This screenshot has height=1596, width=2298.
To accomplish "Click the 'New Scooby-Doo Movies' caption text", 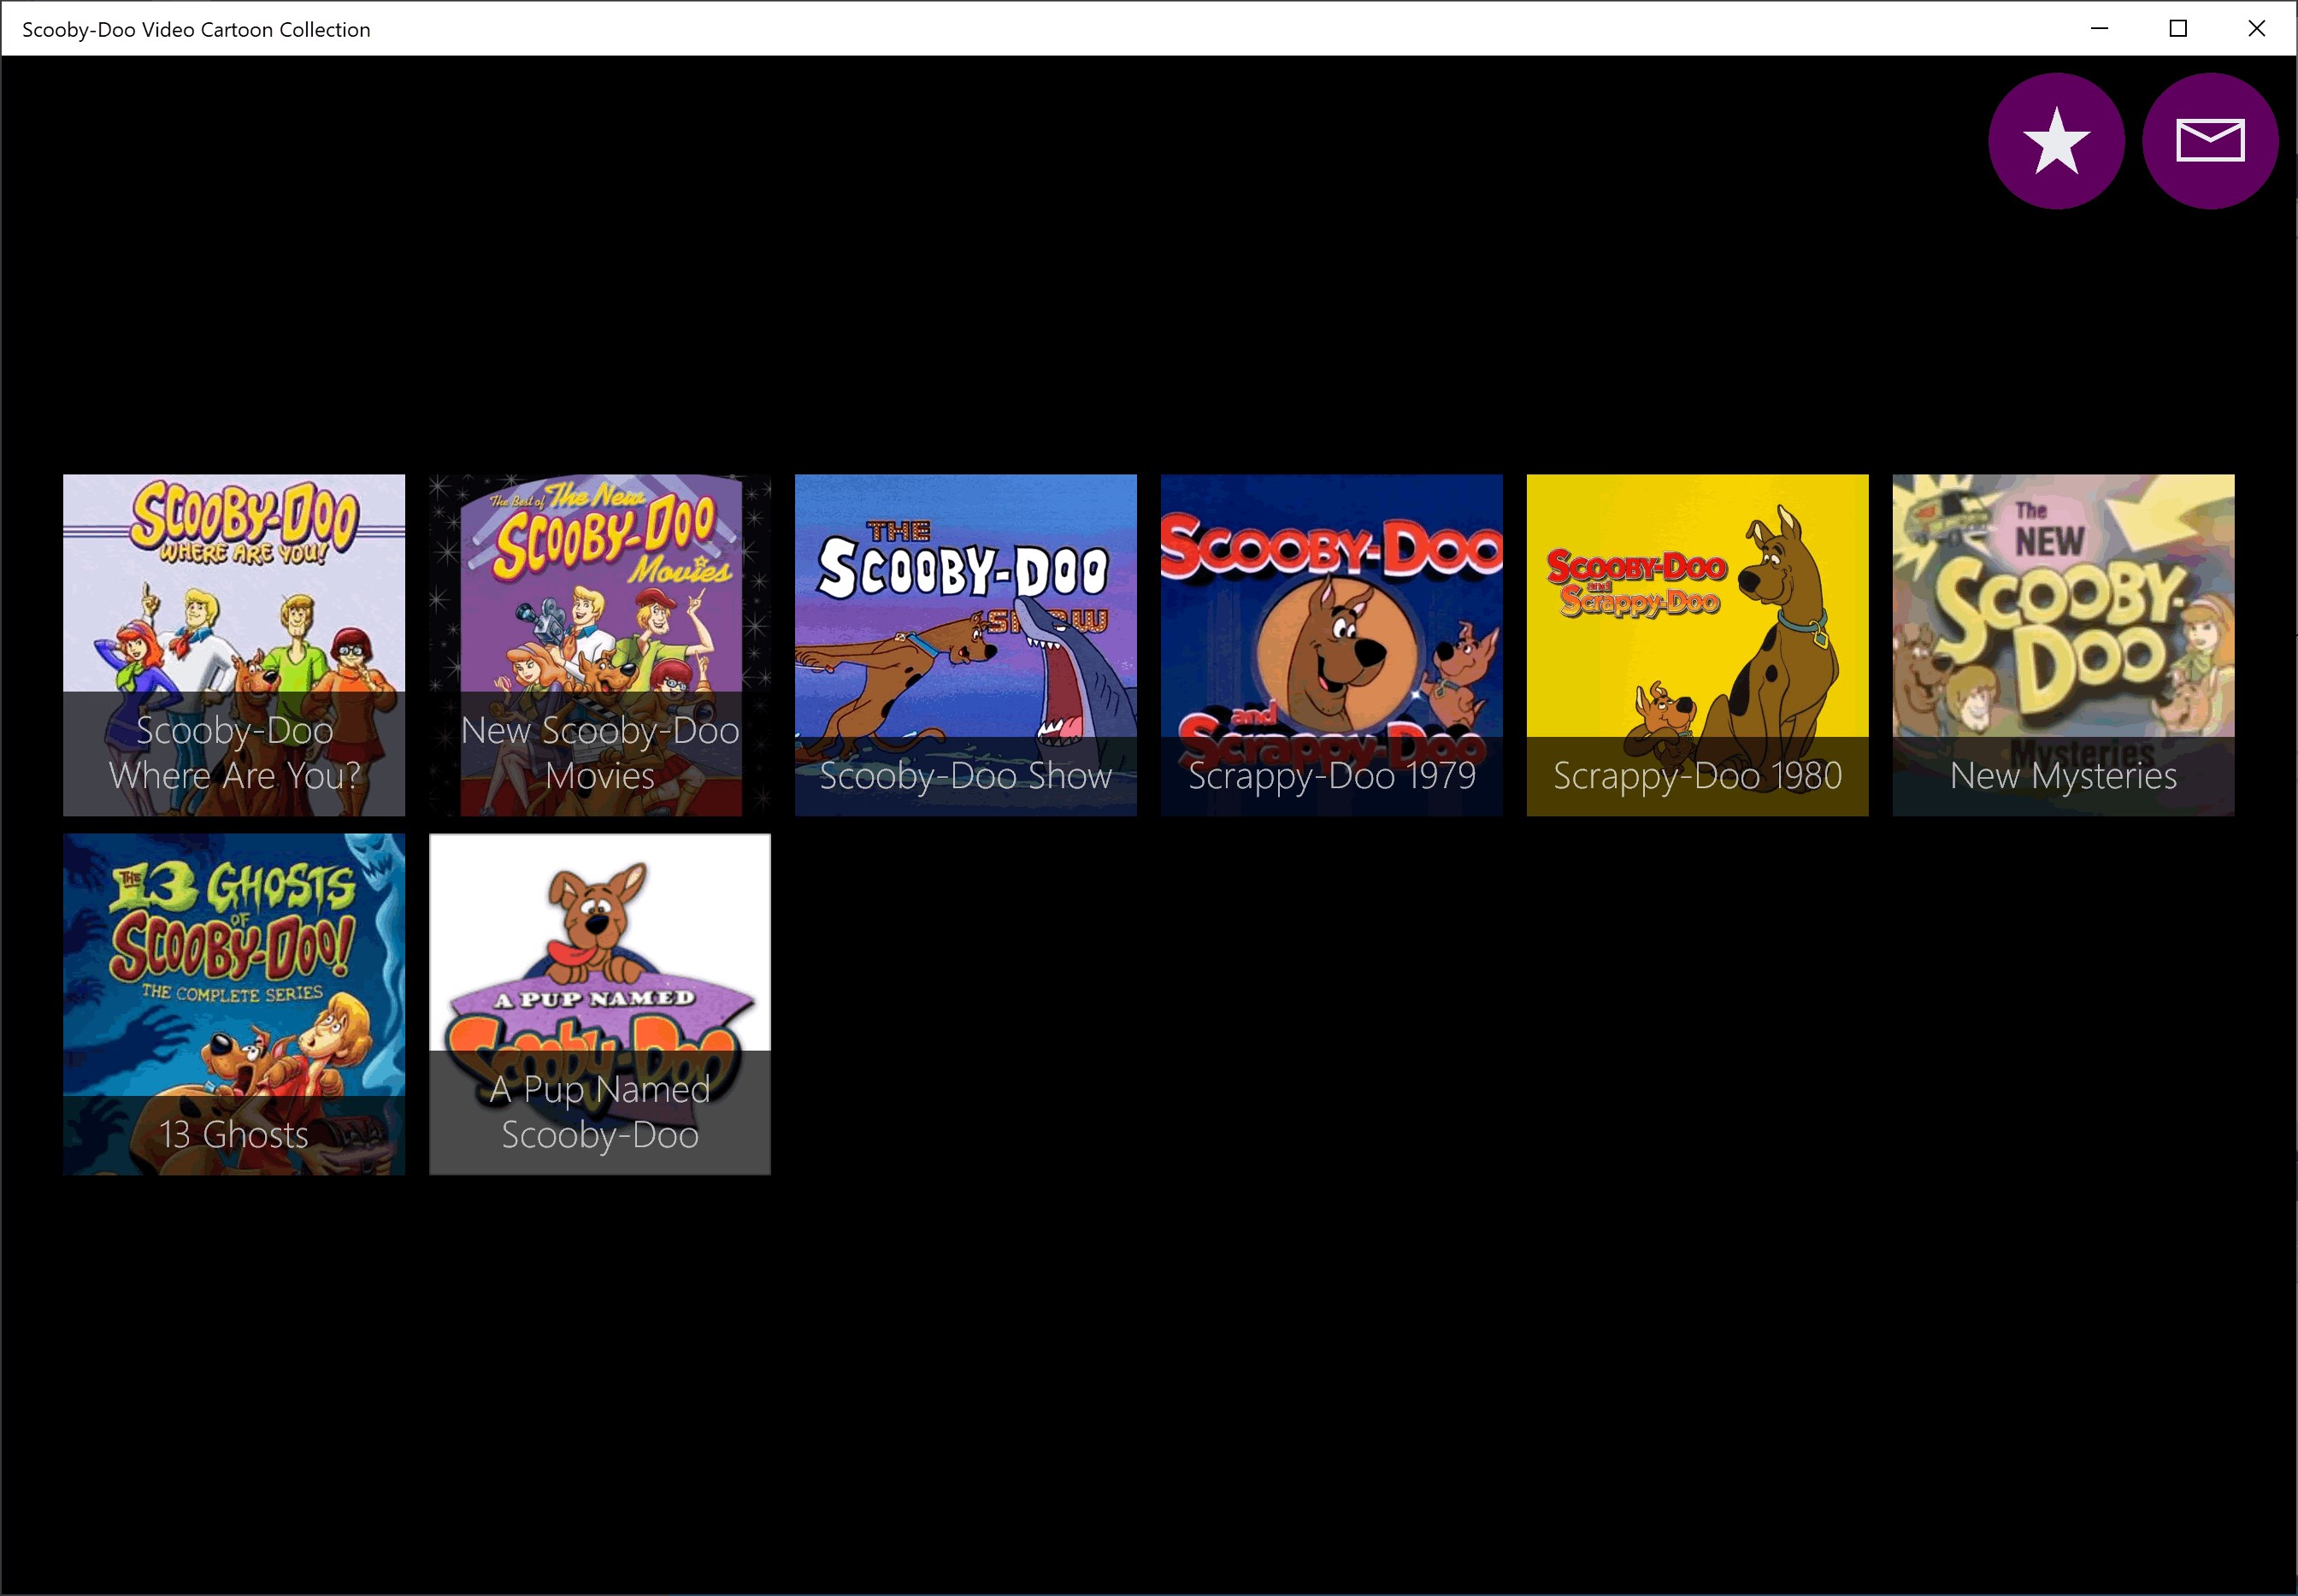I will [x=600, y=753].
